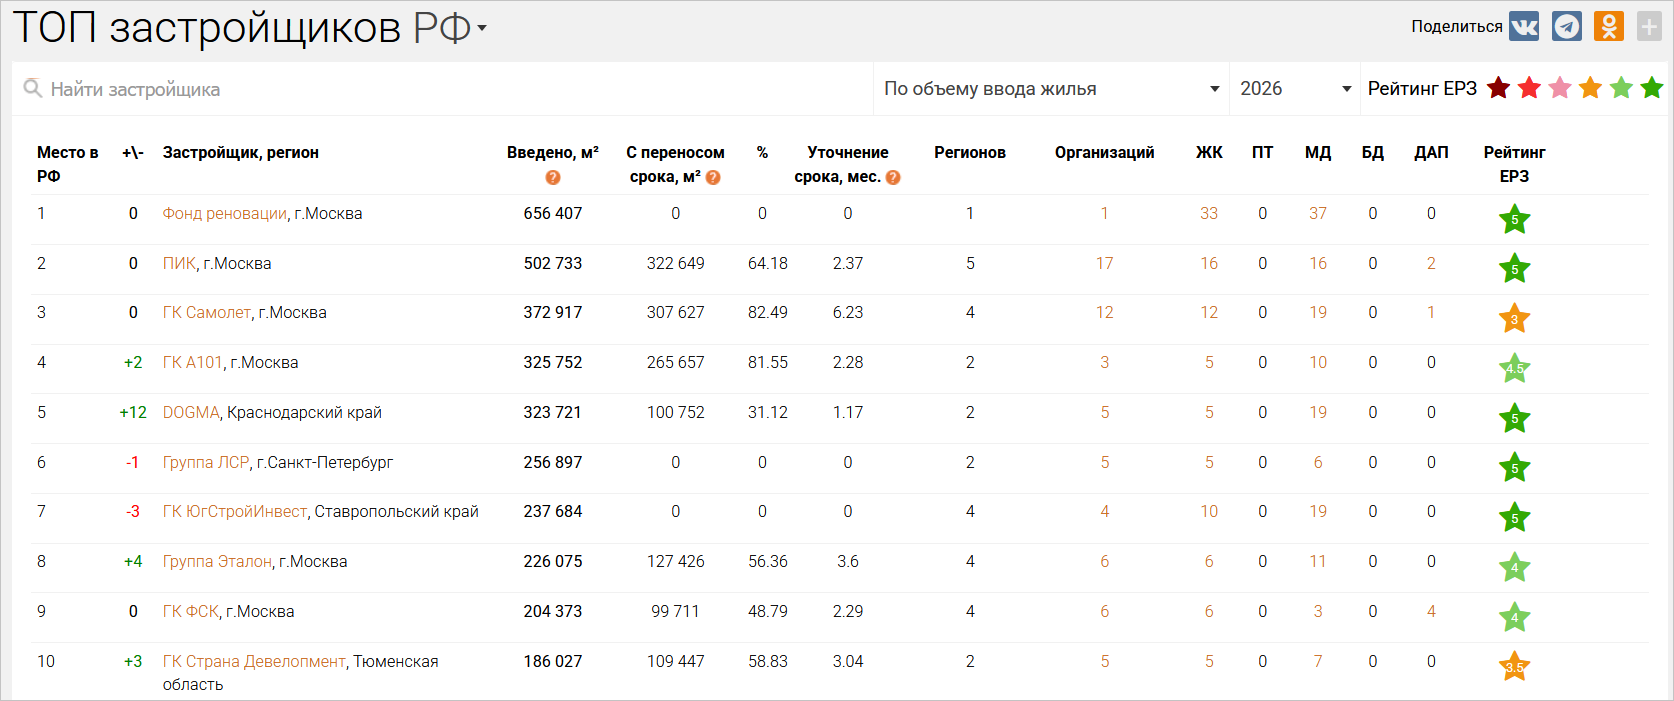Viewport: 1674px width, 701px height.
Task: Click the Поделиться share label
Action: pos(1457,26)
